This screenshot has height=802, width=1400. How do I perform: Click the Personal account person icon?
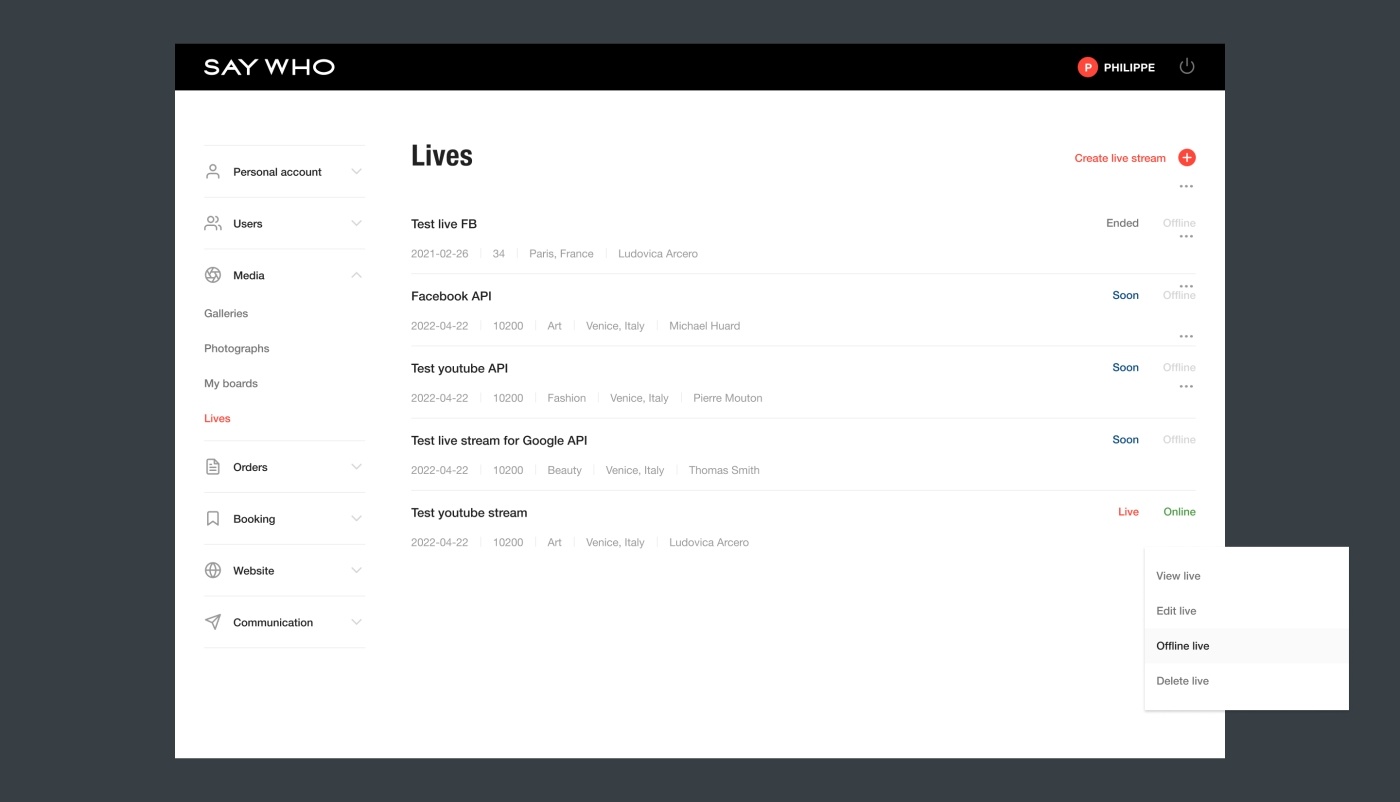pyautogui.click(x=213, y=172)
